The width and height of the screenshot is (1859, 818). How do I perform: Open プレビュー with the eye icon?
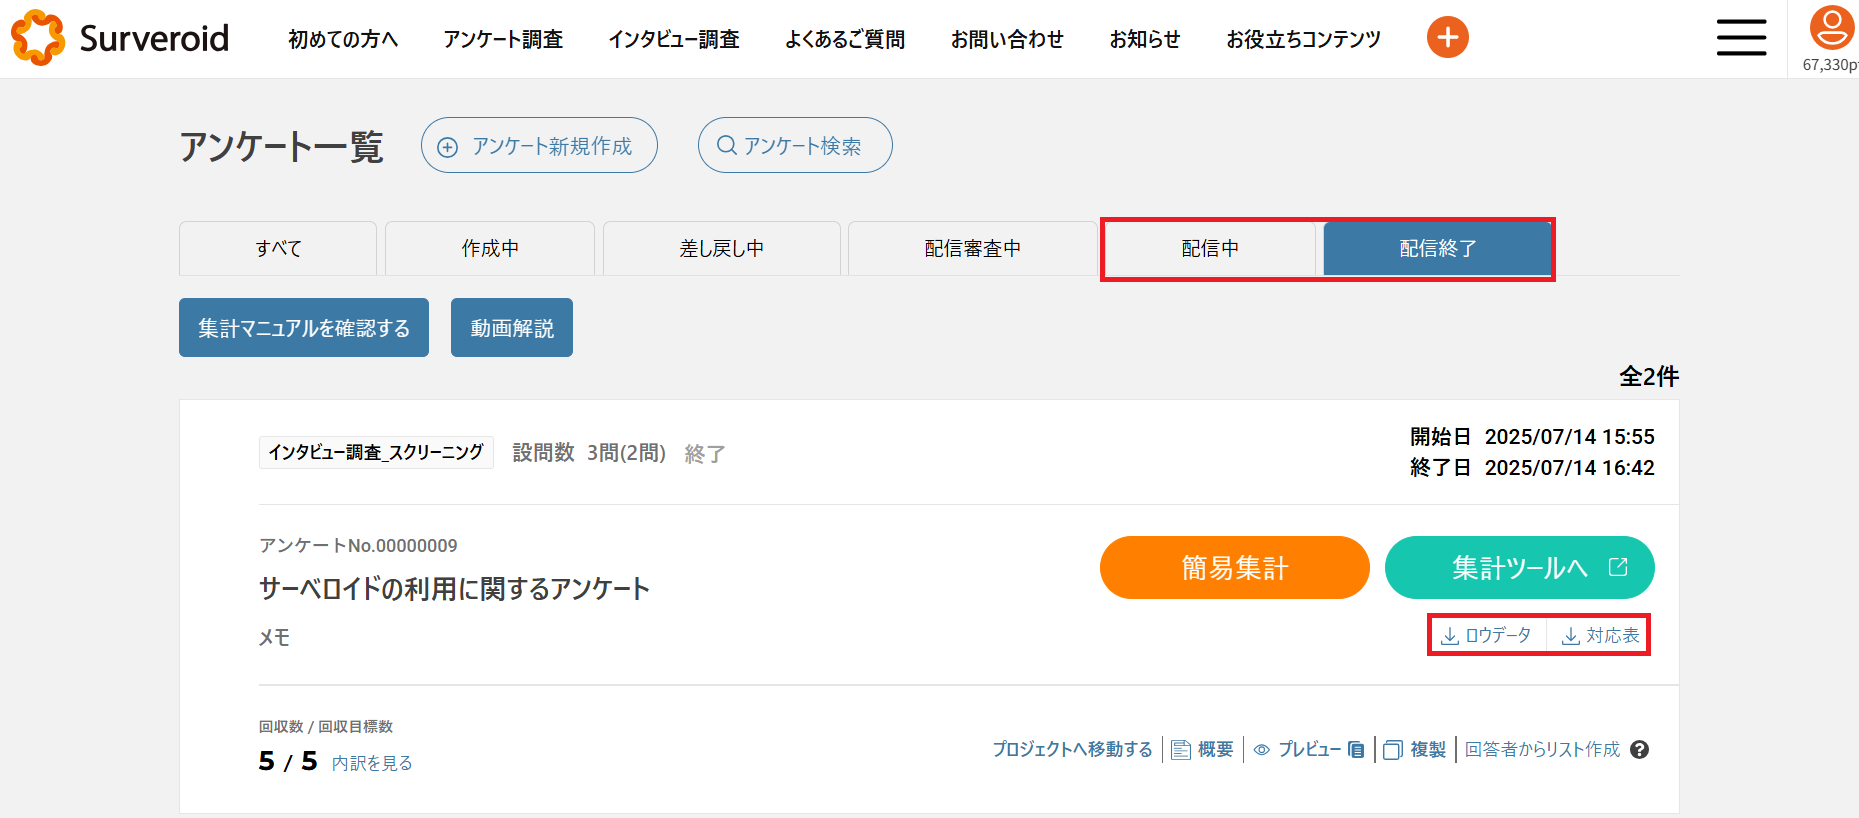pyautogui.click(x=1297, y=750)
